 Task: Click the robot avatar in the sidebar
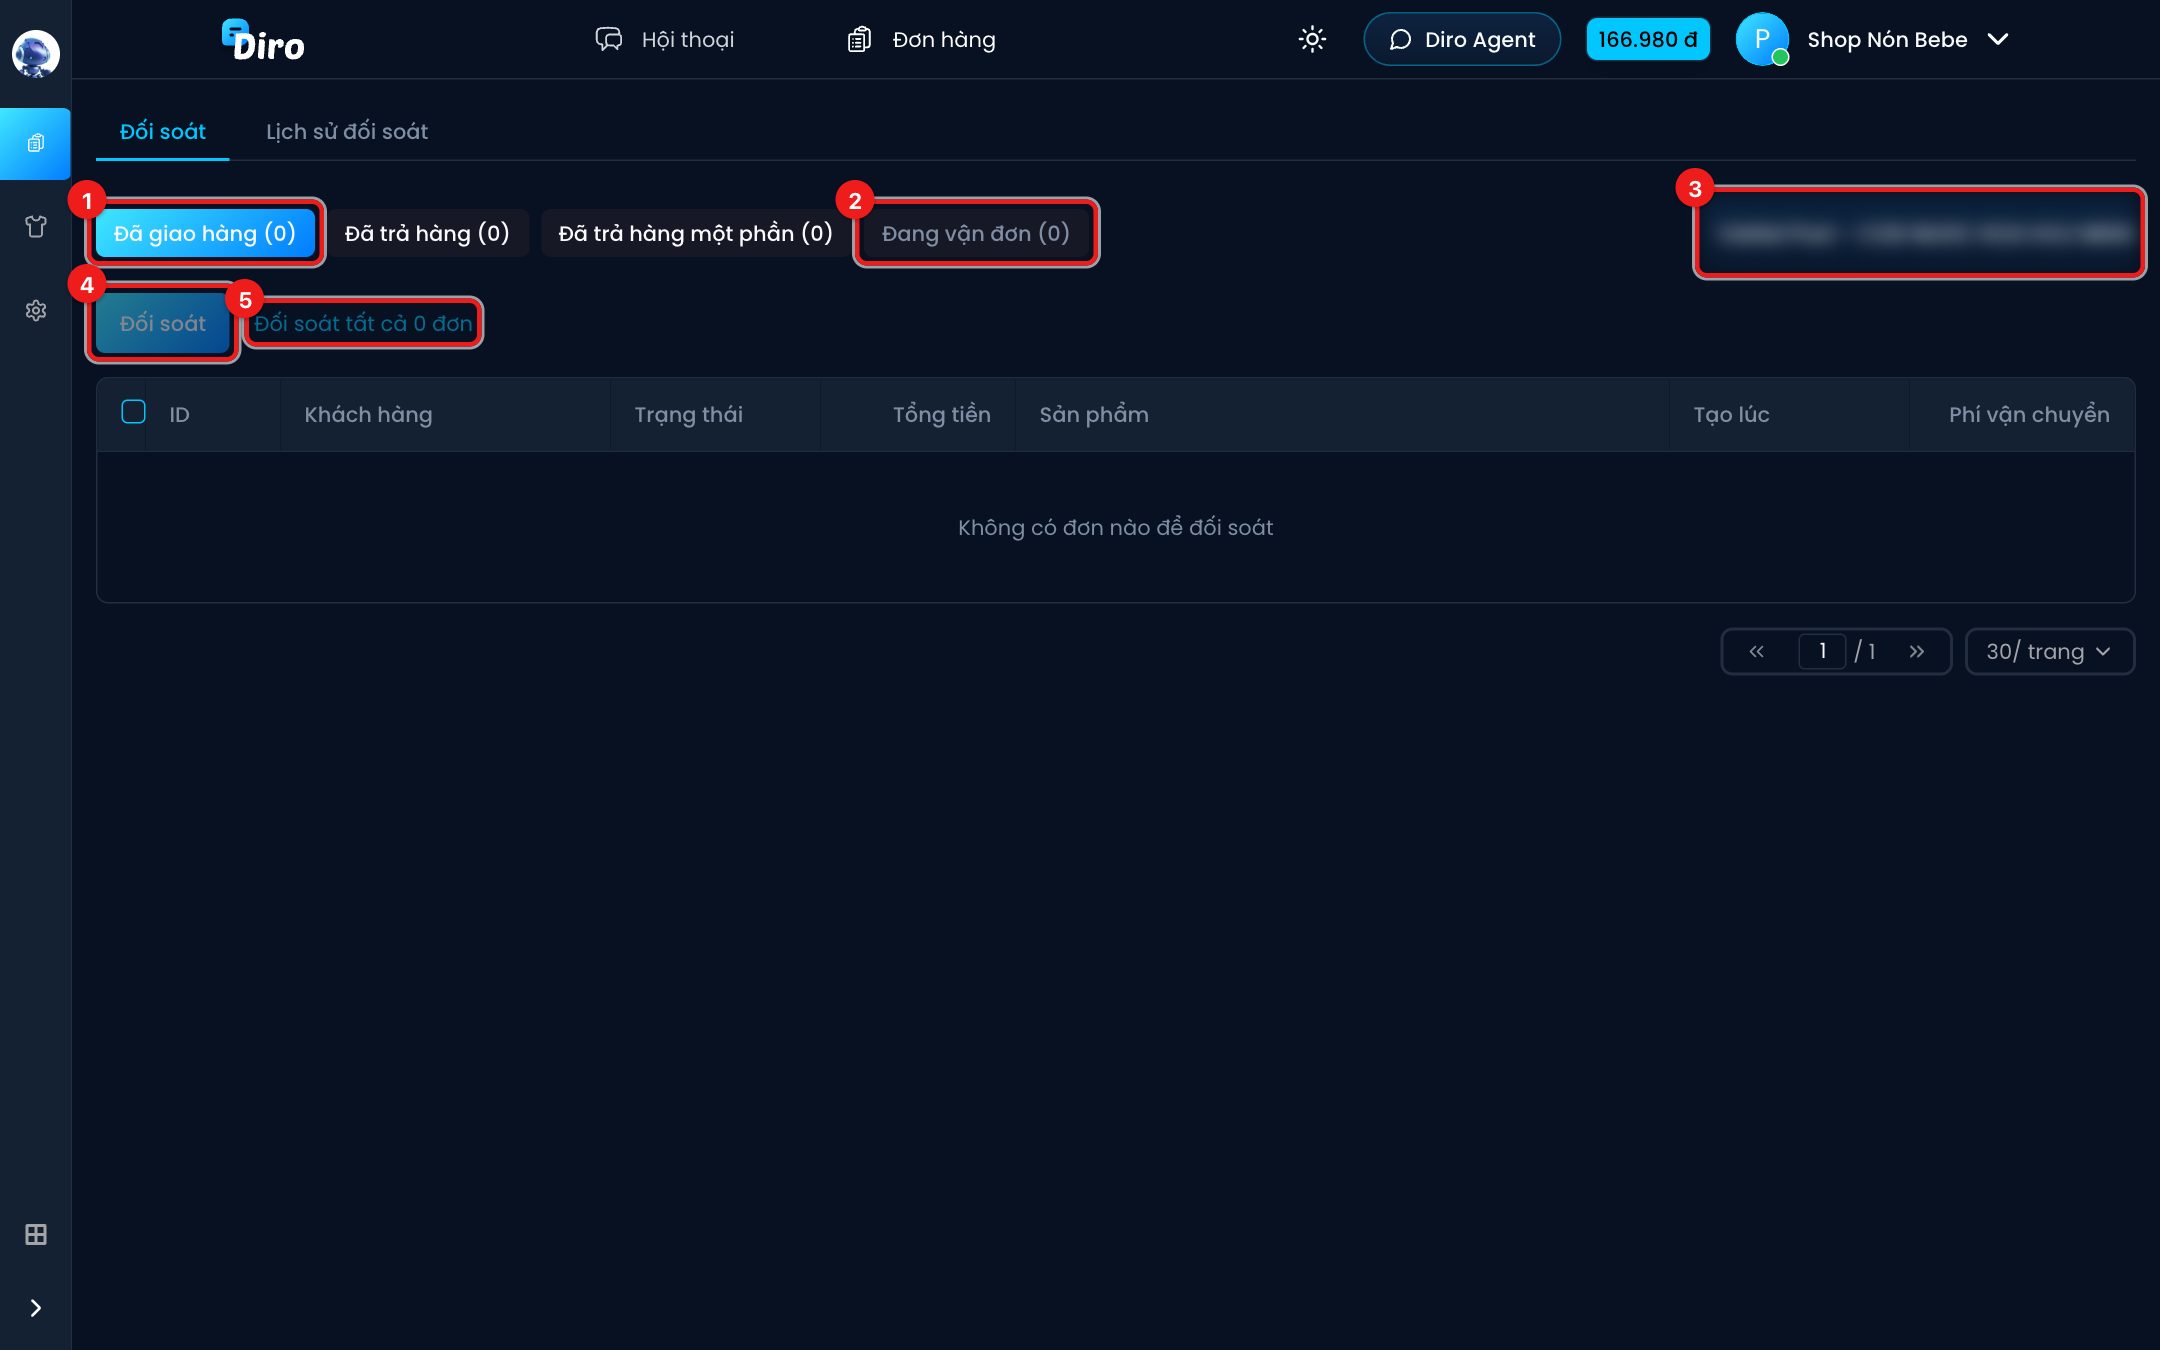(35, 53)
